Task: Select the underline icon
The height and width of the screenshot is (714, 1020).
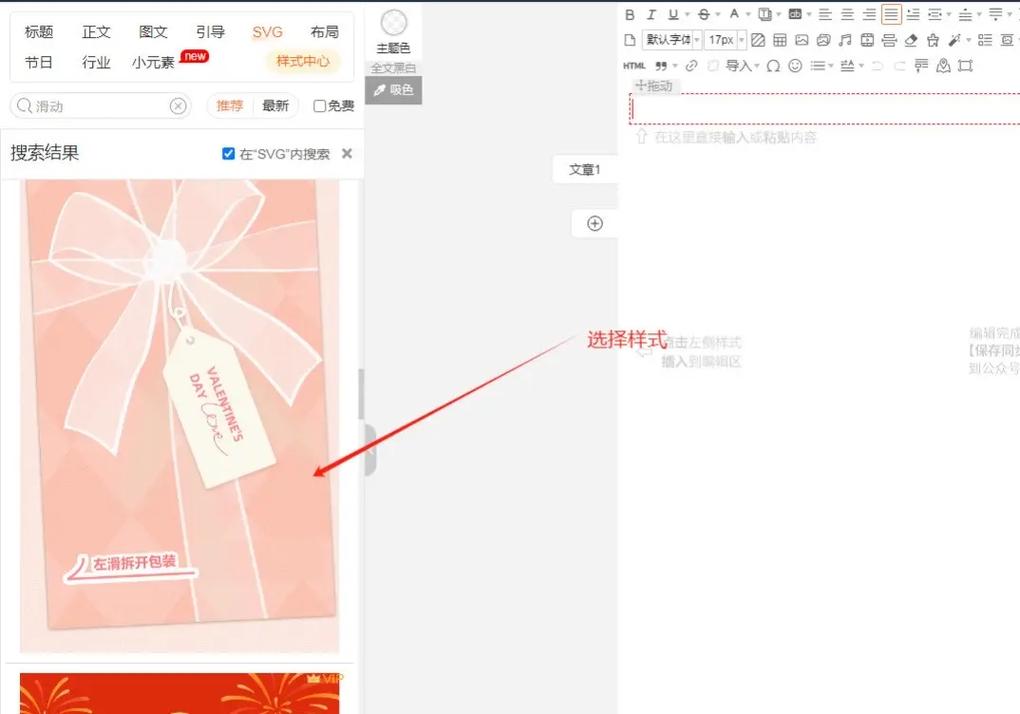Action: [672, 15]
